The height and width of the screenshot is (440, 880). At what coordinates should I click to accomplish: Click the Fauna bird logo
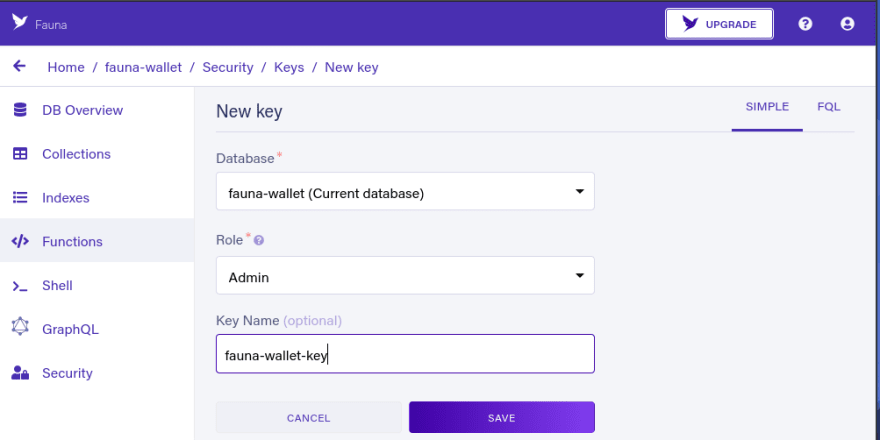click(x=20, y=22)
